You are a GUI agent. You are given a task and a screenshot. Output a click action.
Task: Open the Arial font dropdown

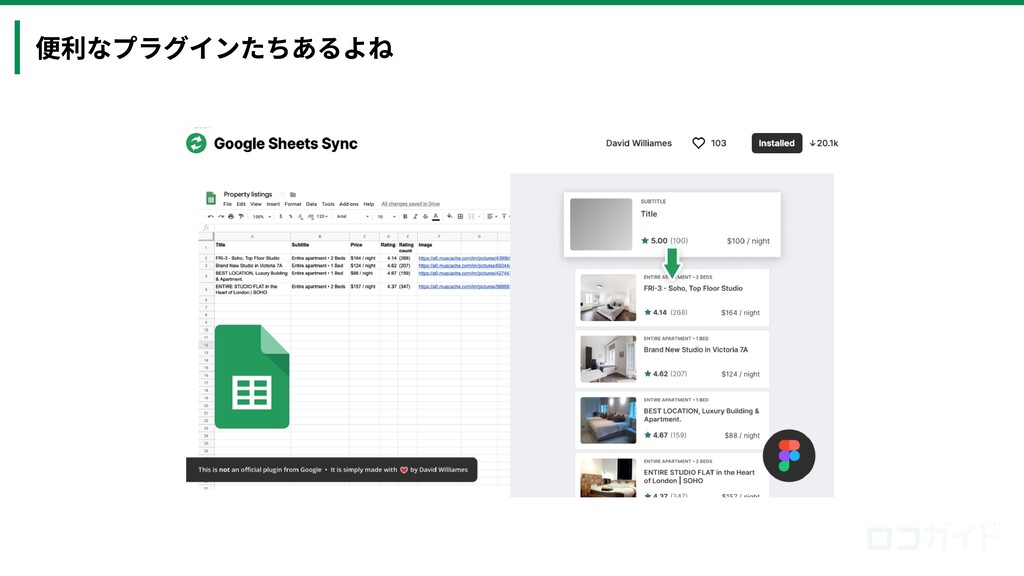(x=353, y=216)
